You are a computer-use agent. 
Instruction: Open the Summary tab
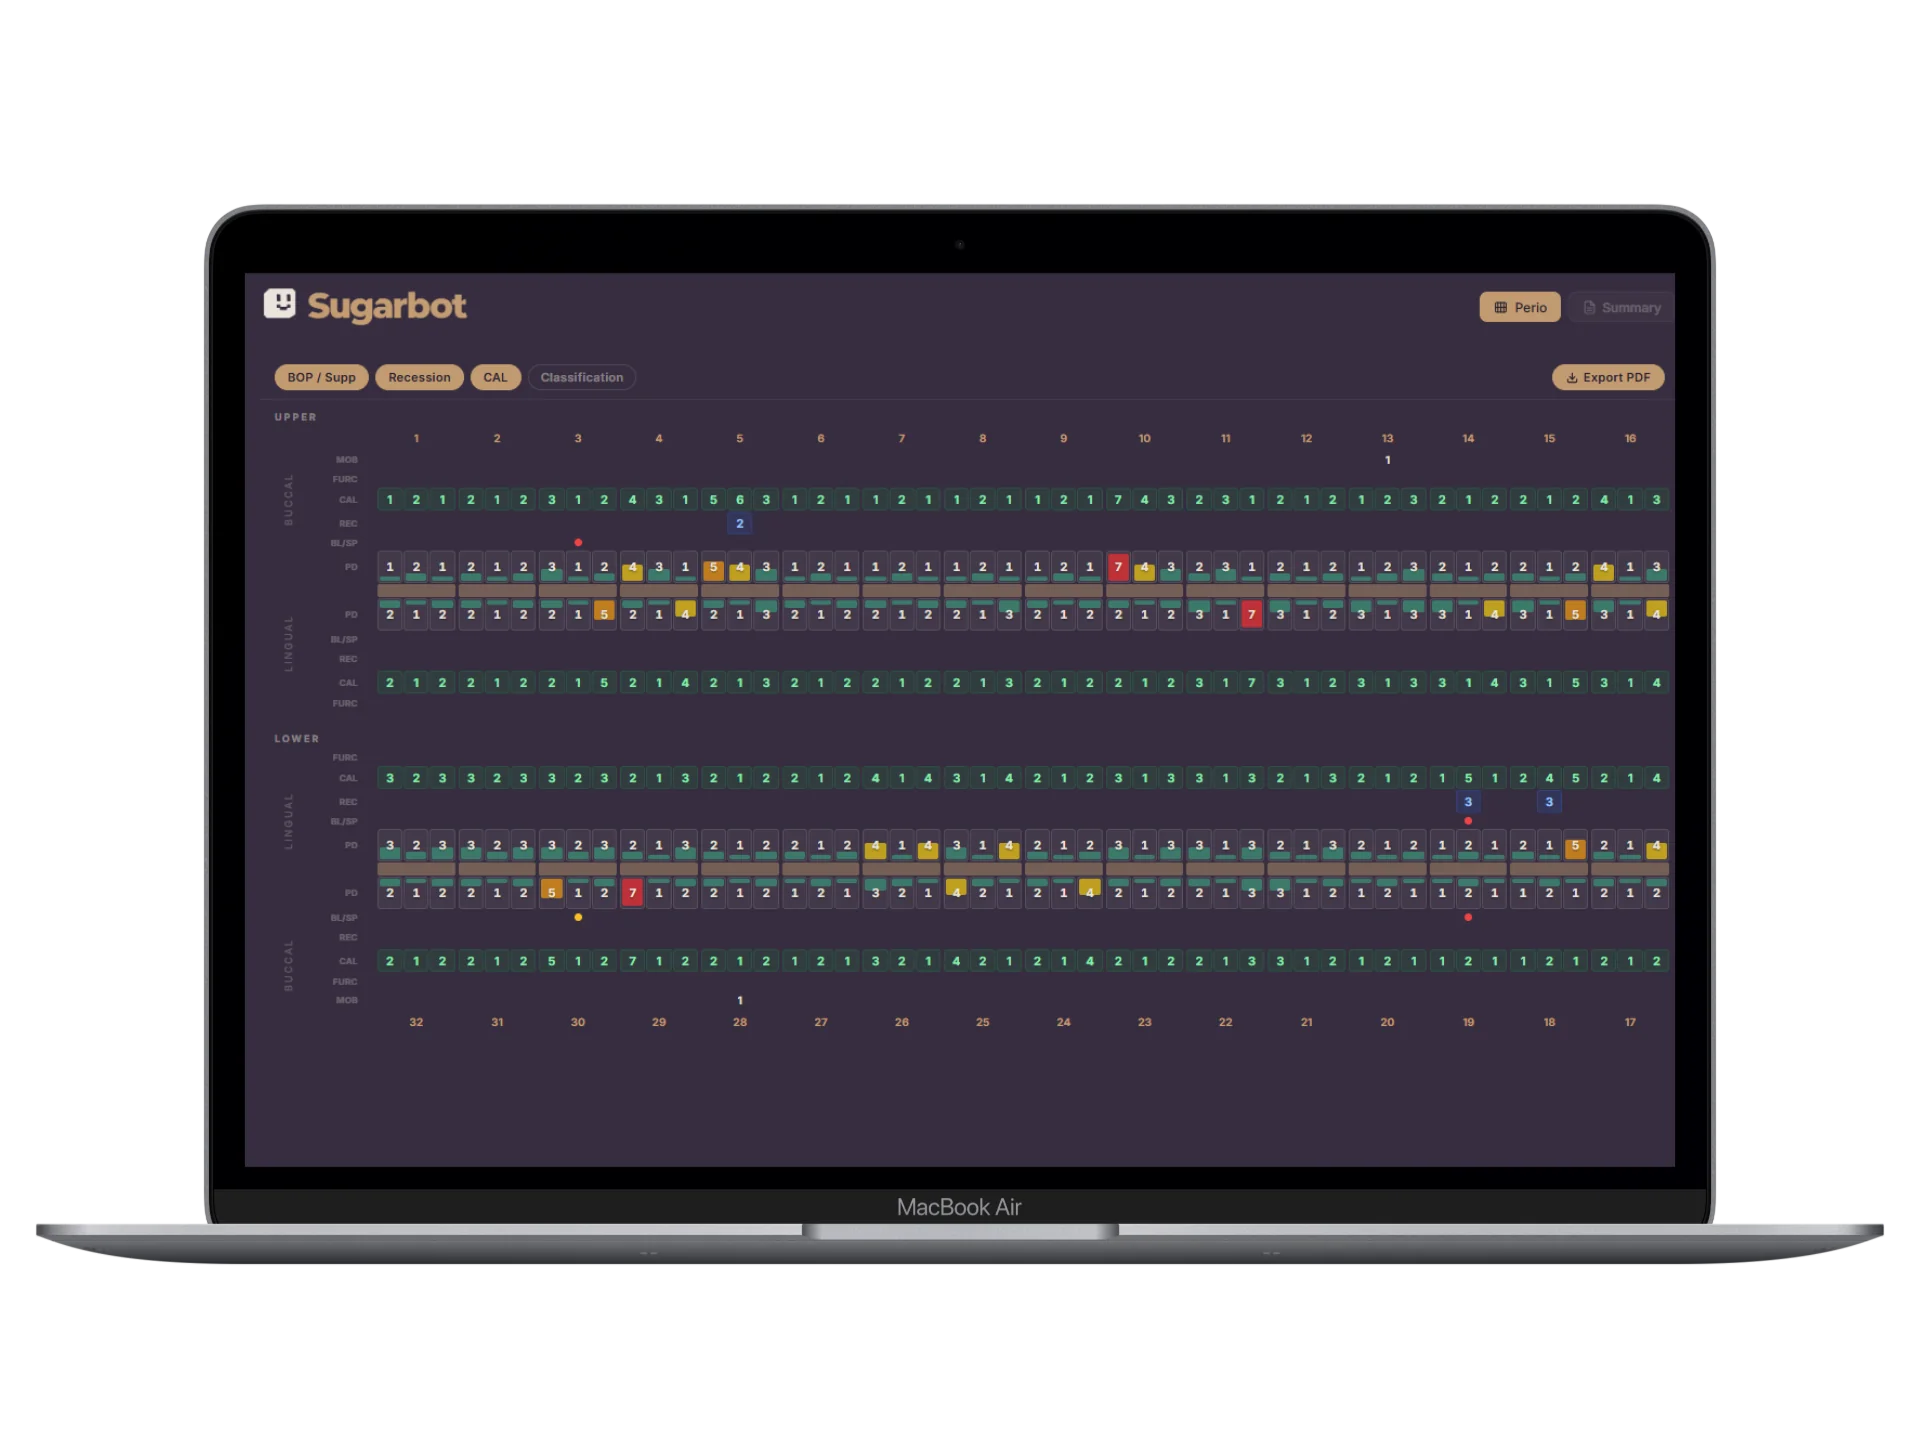coord(1621,307)
